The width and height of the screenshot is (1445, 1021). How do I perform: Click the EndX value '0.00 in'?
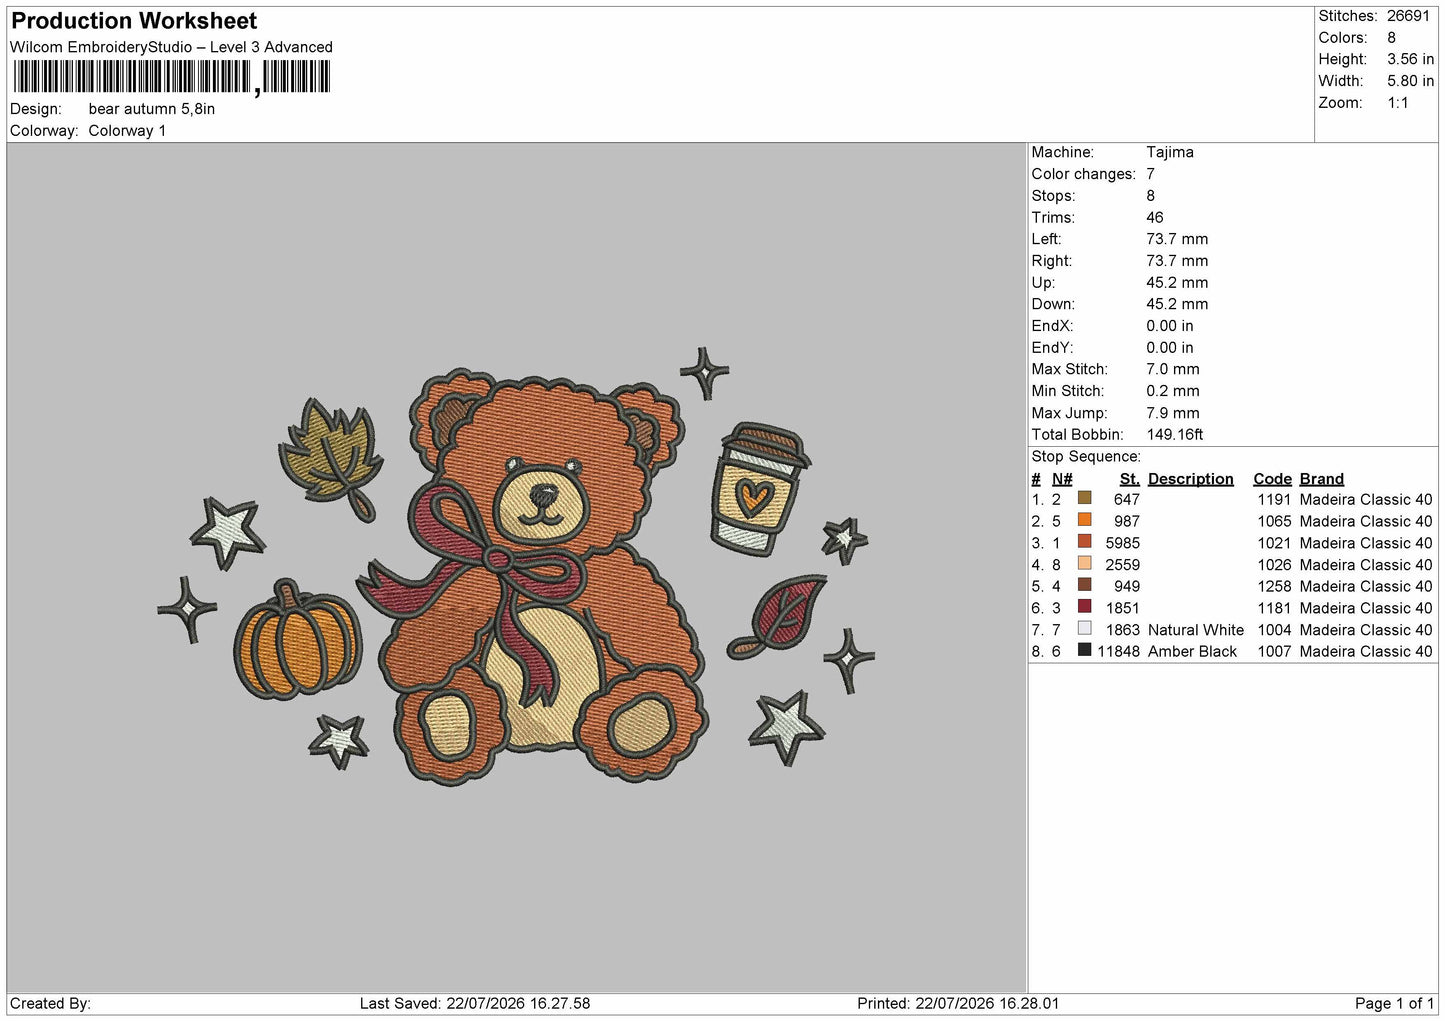pyautogui.click(x=1170, y=326)
